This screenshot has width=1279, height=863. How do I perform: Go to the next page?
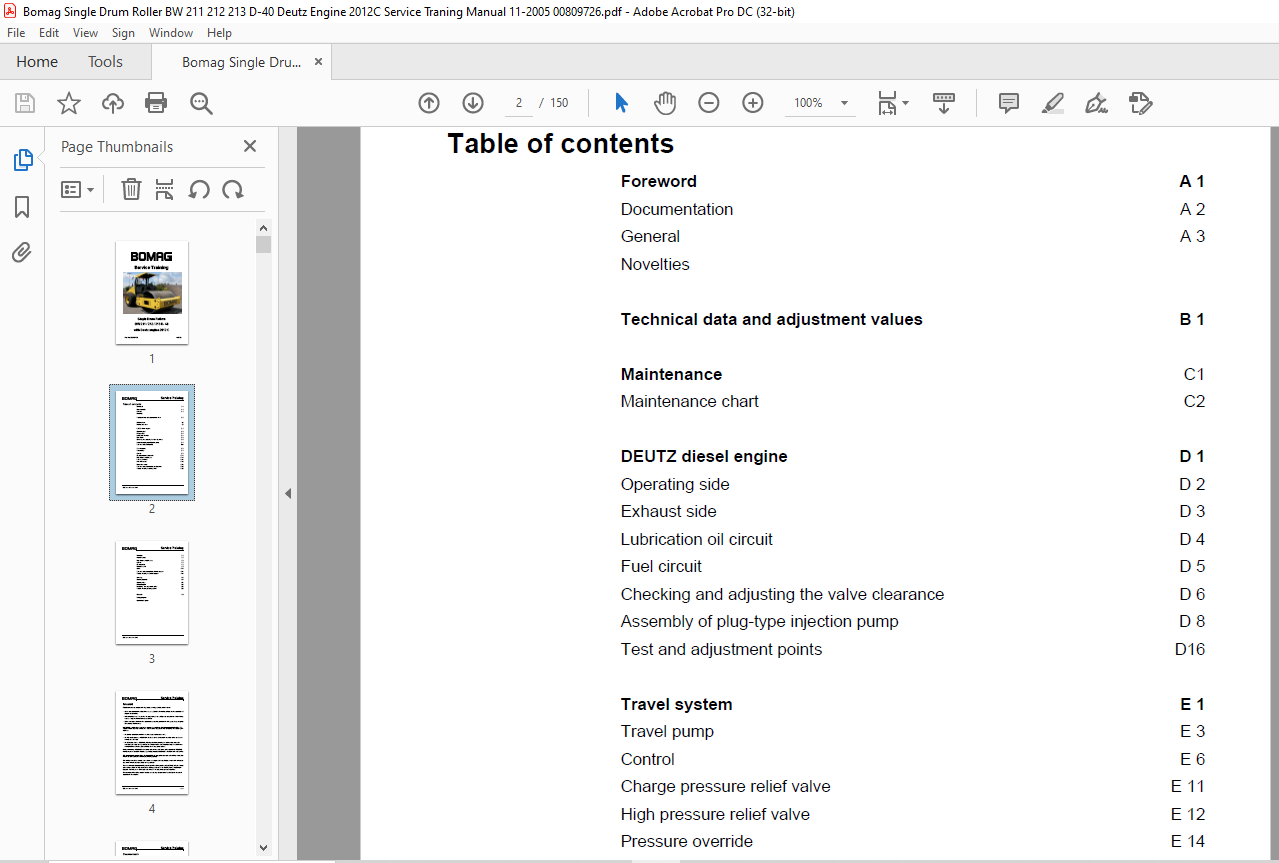473,103
